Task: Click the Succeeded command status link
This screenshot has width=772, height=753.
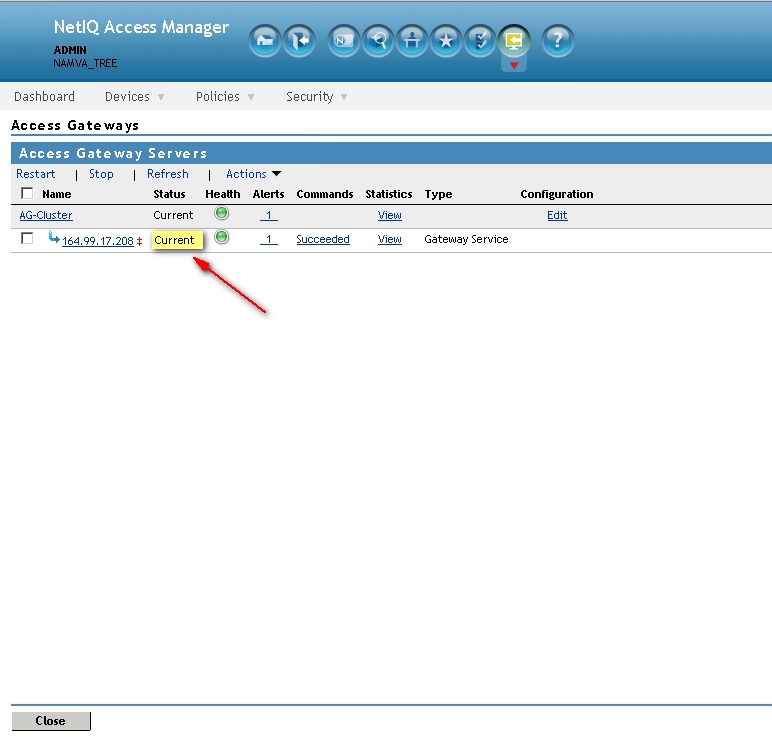Action: (x=323, y=239)
